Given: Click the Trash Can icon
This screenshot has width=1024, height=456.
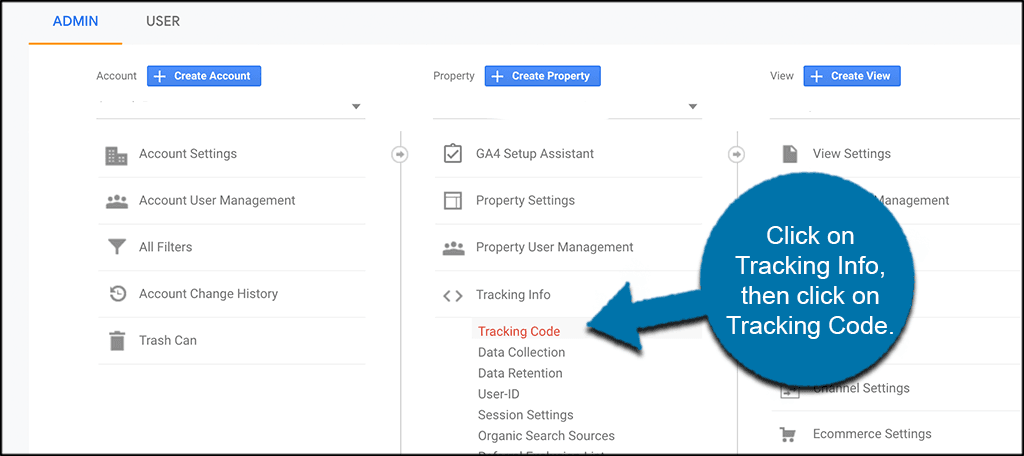Looking at the screenshot, I should click(117, 341).
